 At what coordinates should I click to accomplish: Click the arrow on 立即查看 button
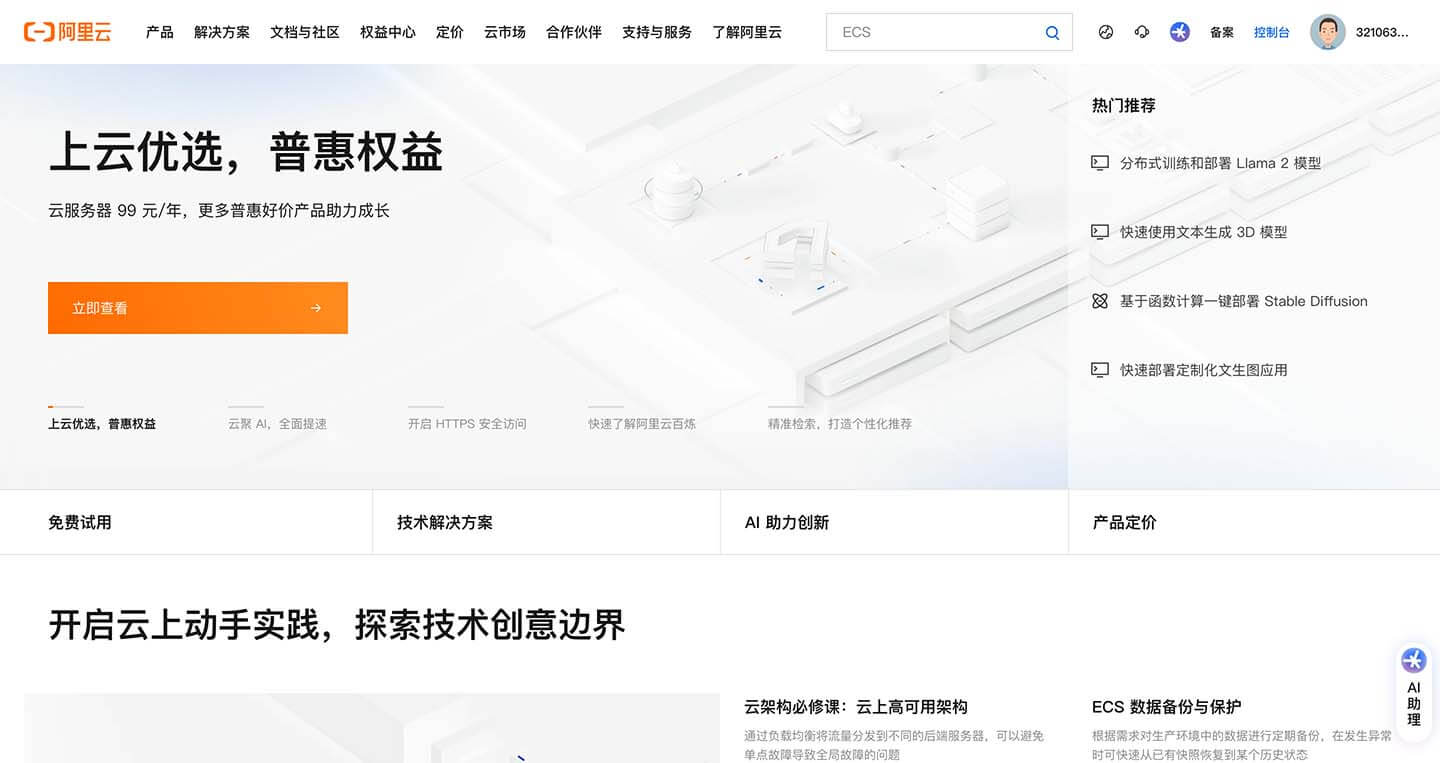pyautogui.click(x=316, y=308)
